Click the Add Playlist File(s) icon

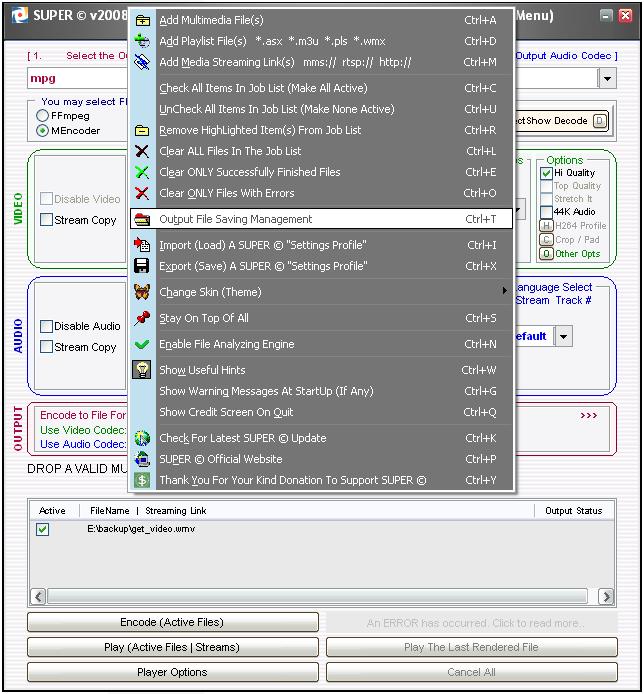(x=142, y=41)
